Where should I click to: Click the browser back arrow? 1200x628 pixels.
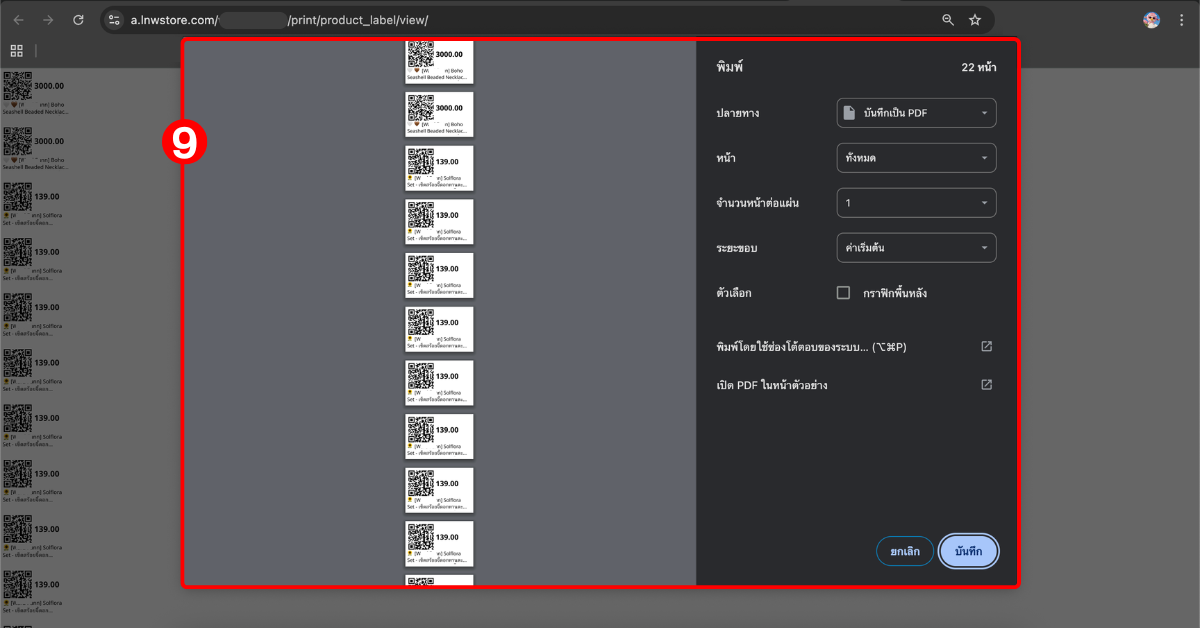point(18,20)
